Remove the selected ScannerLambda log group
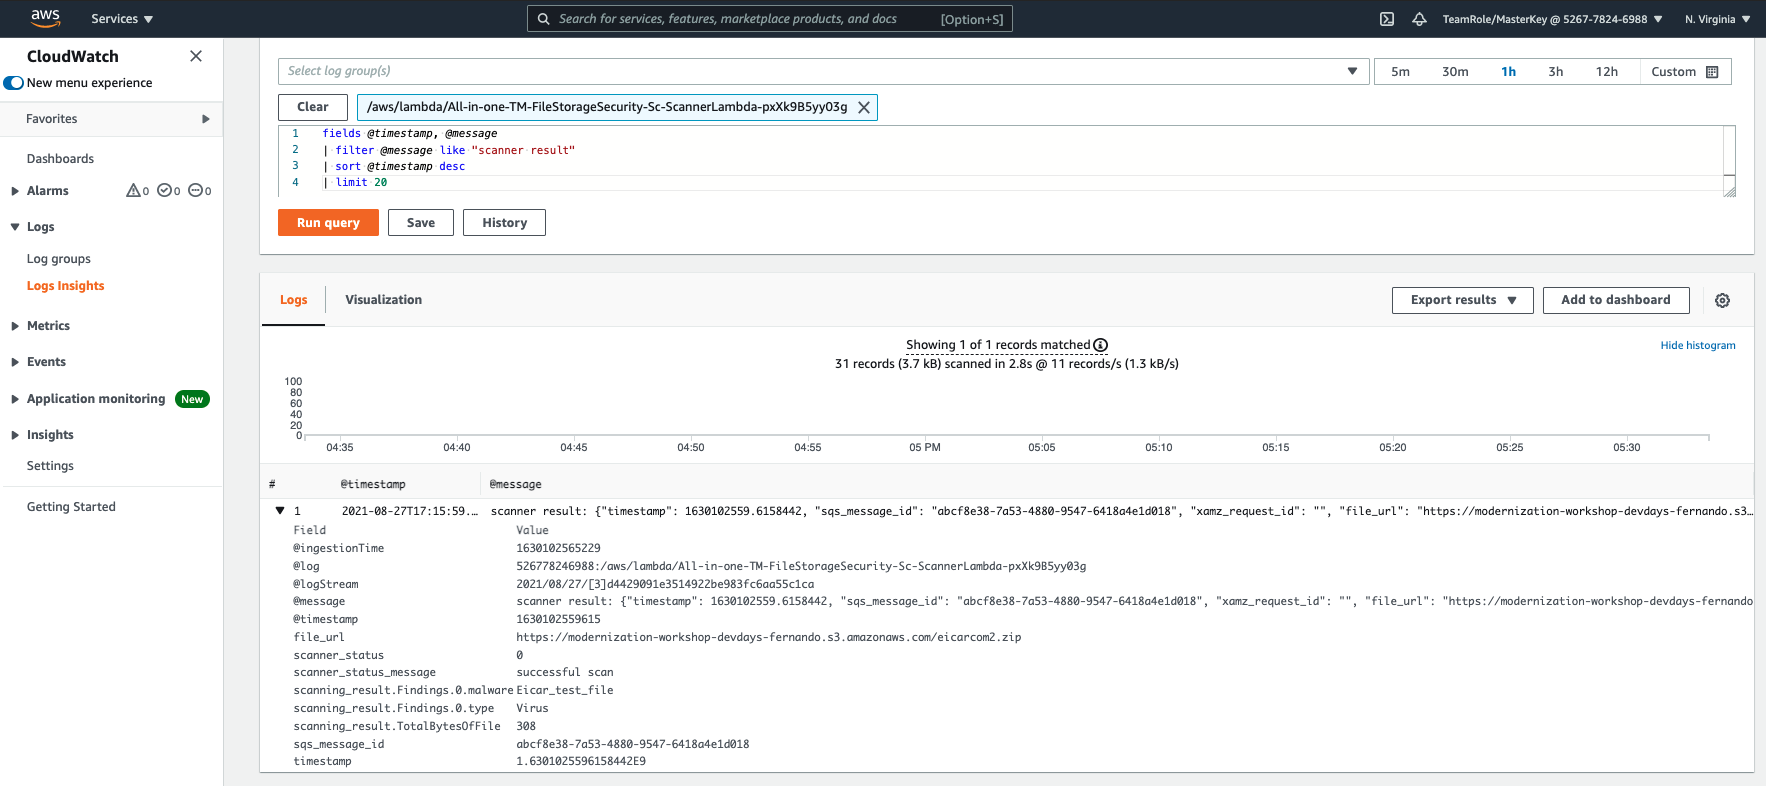1766x786 pixels. (864, 107)
